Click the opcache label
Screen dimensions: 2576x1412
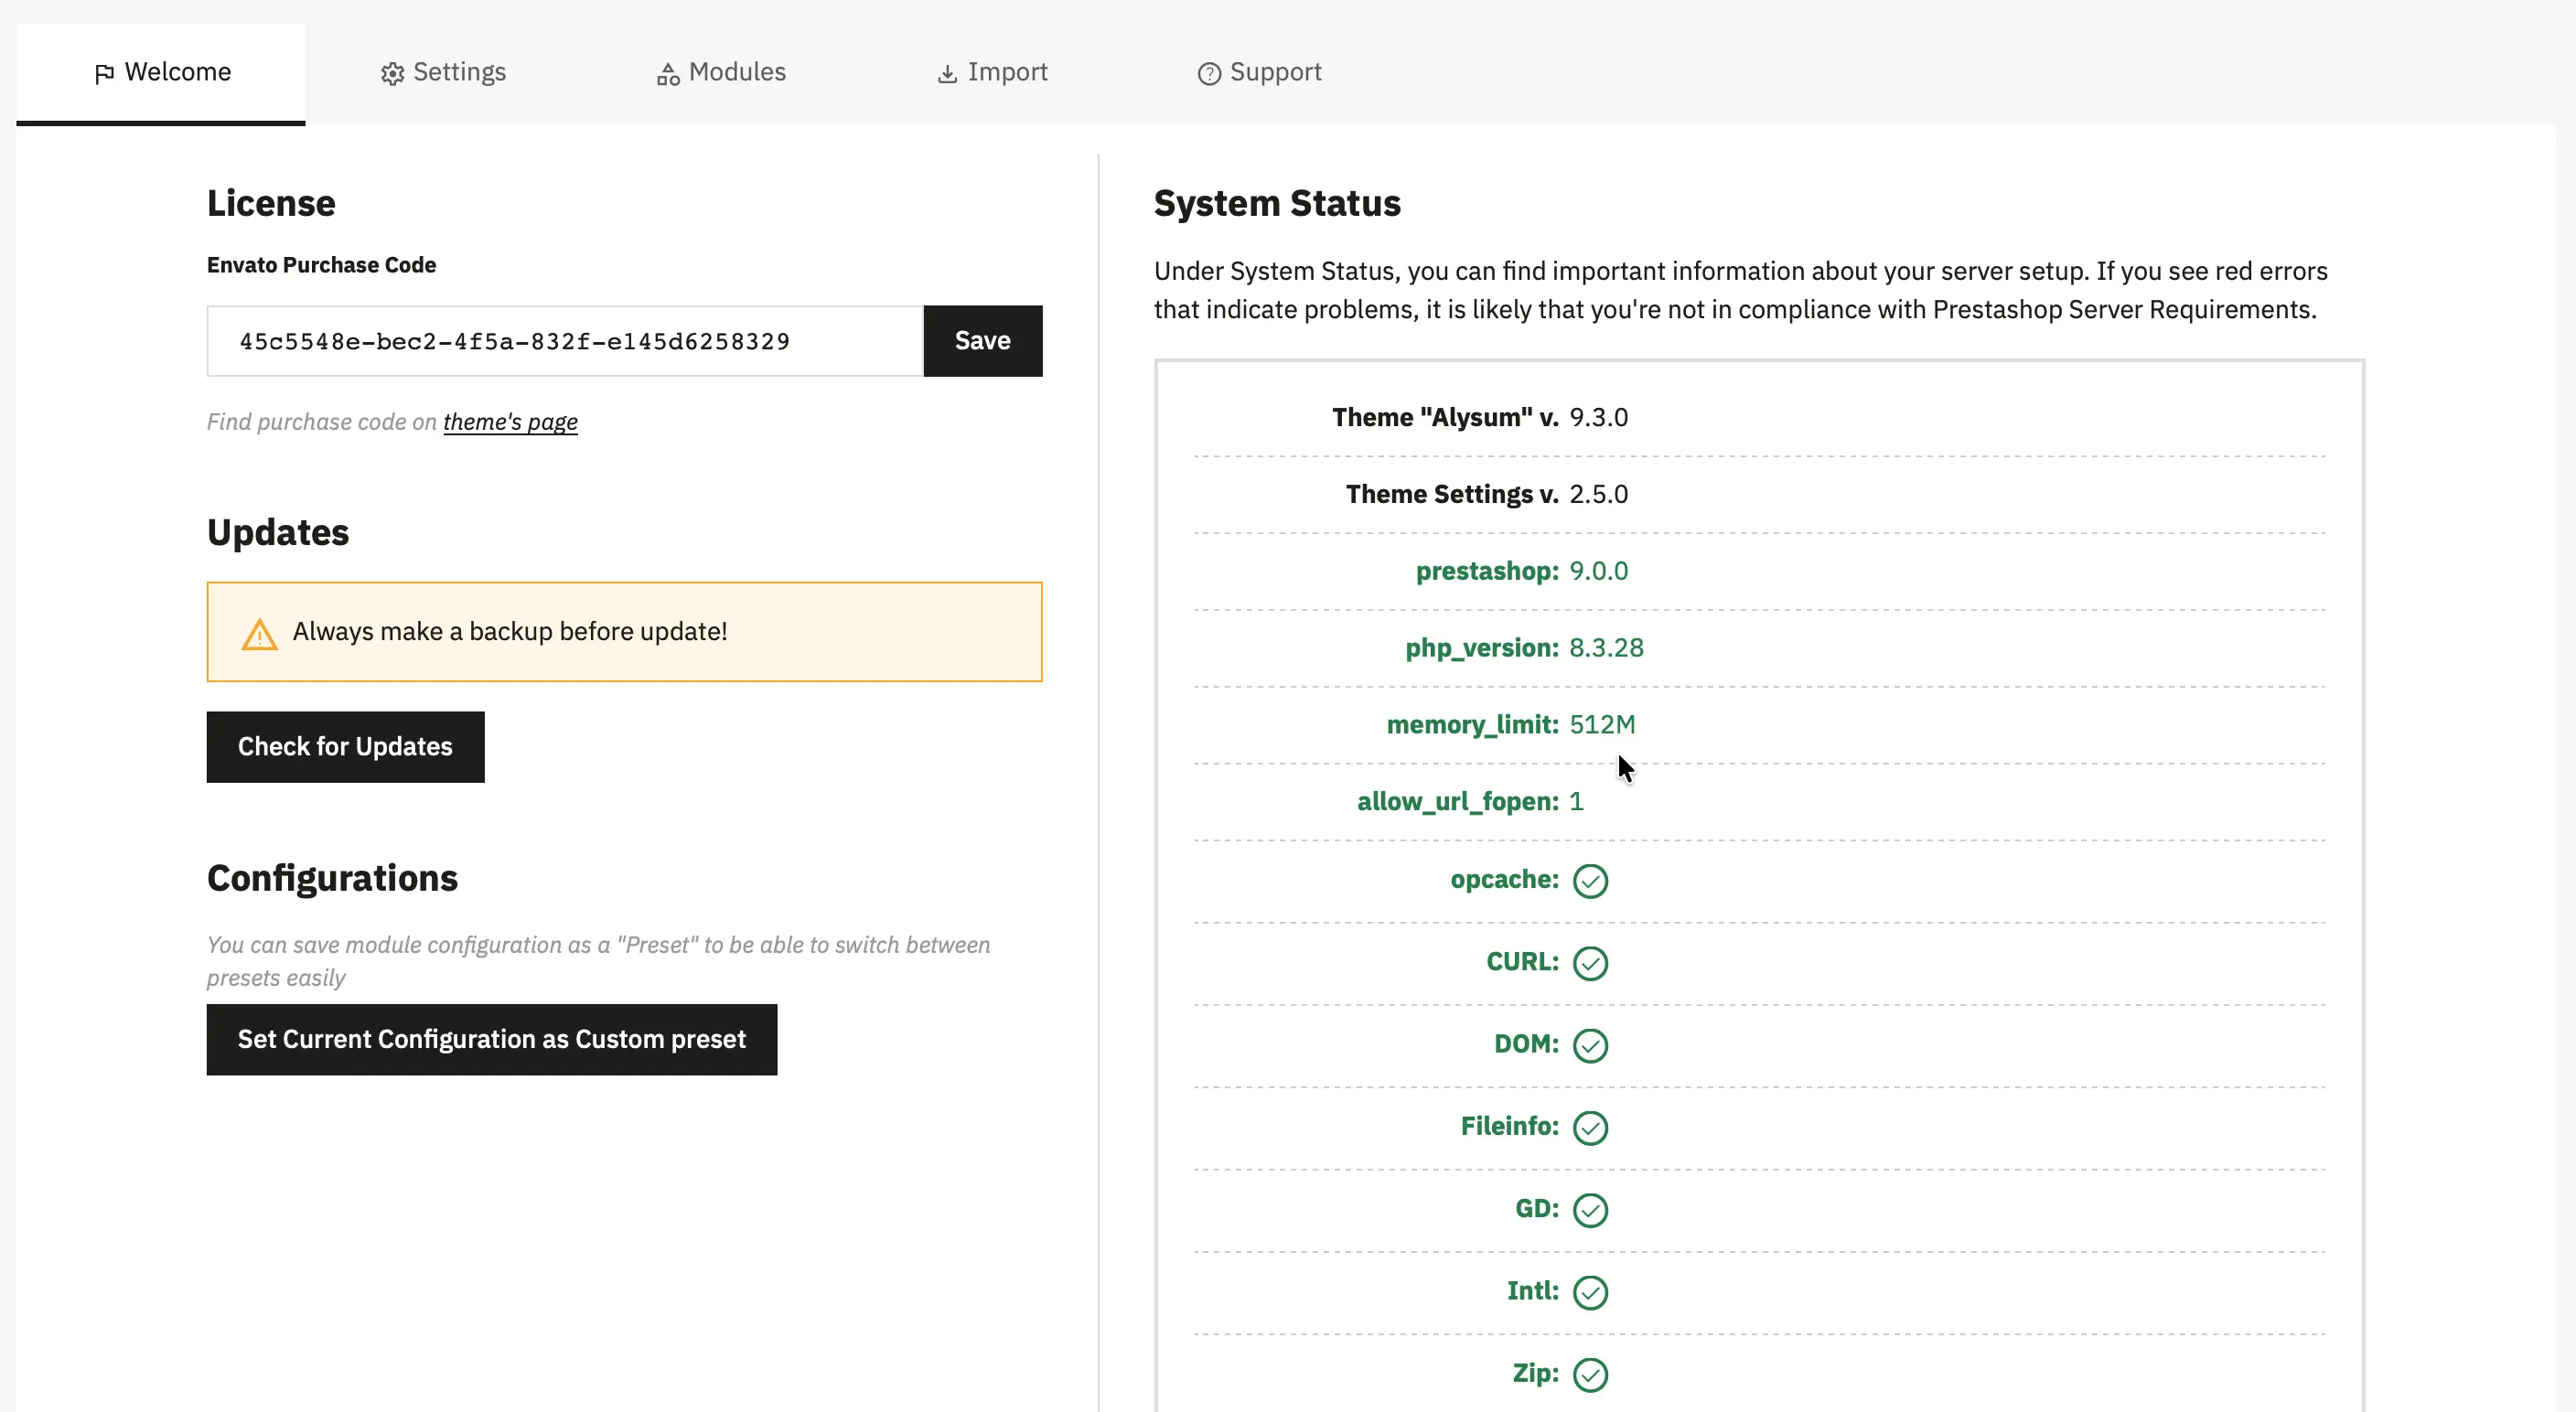coord(1504,879)
